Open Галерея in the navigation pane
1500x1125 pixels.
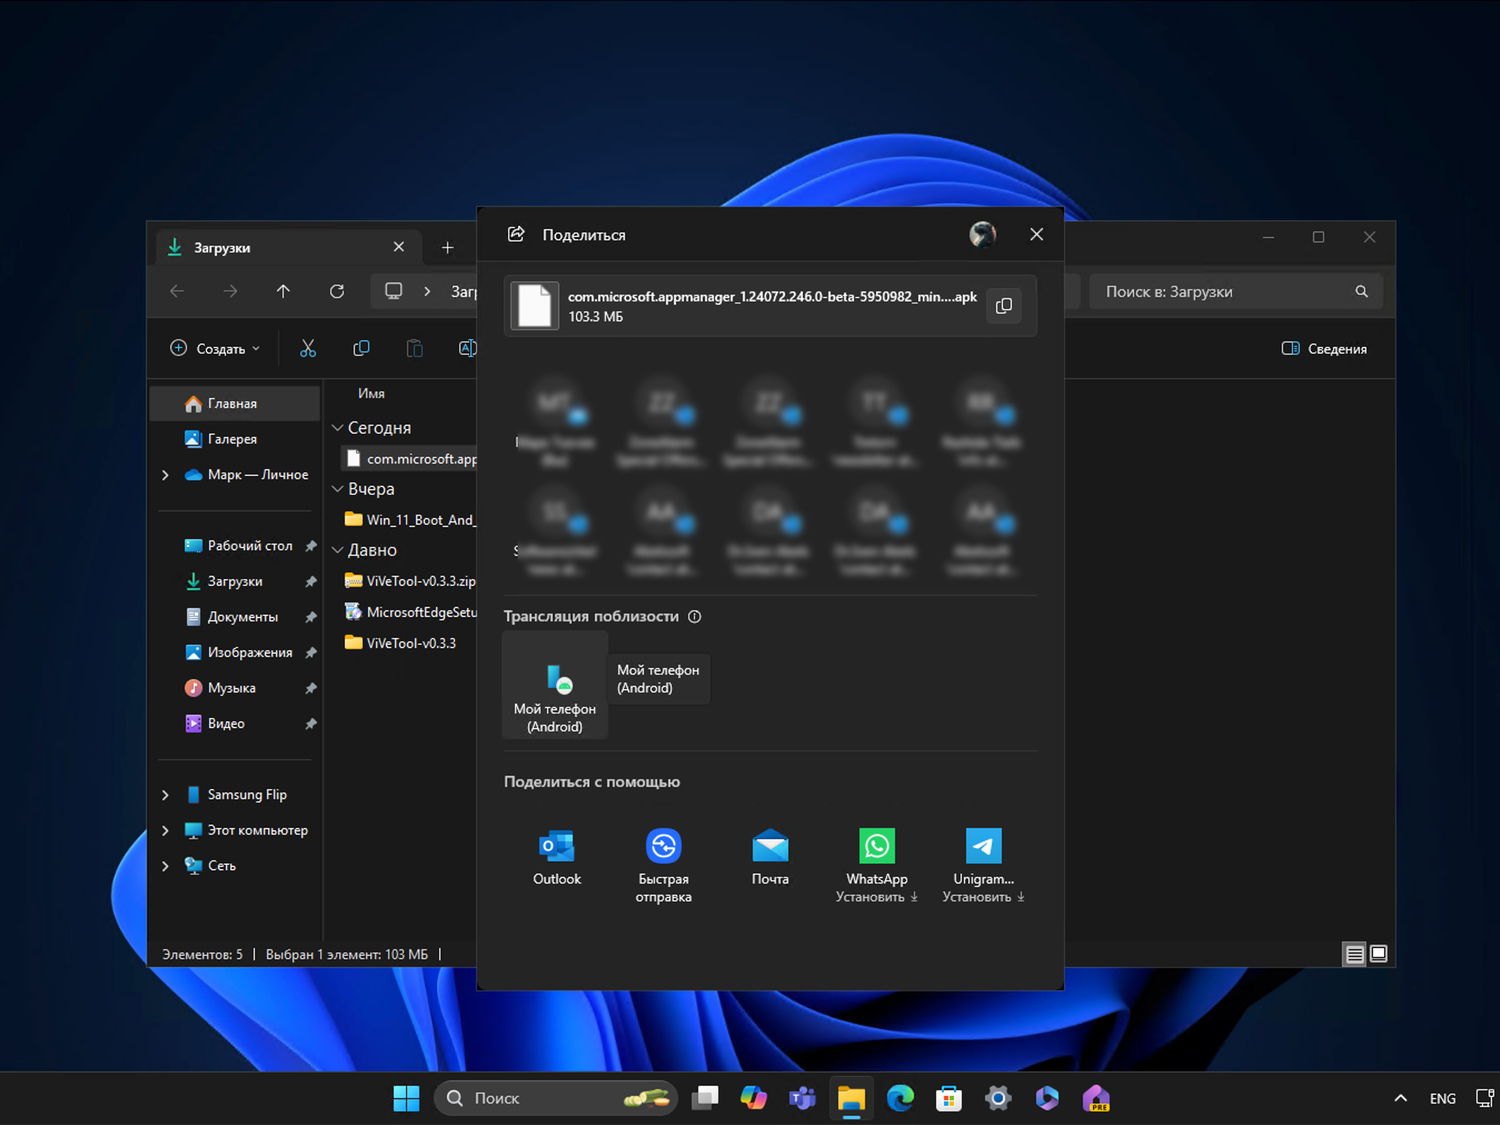point(232,439)
